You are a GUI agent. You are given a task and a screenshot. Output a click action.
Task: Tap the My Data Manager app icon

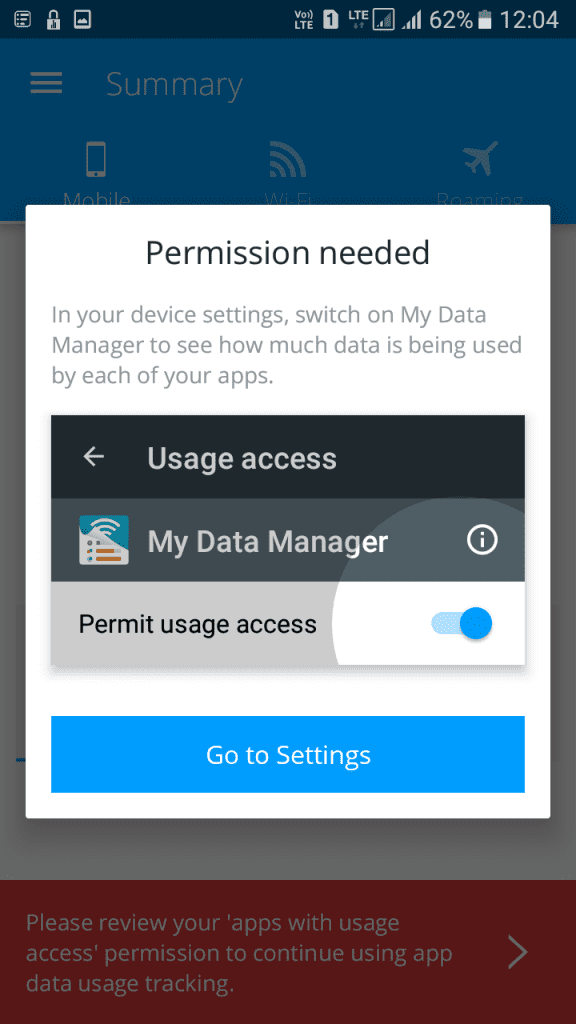104,540
